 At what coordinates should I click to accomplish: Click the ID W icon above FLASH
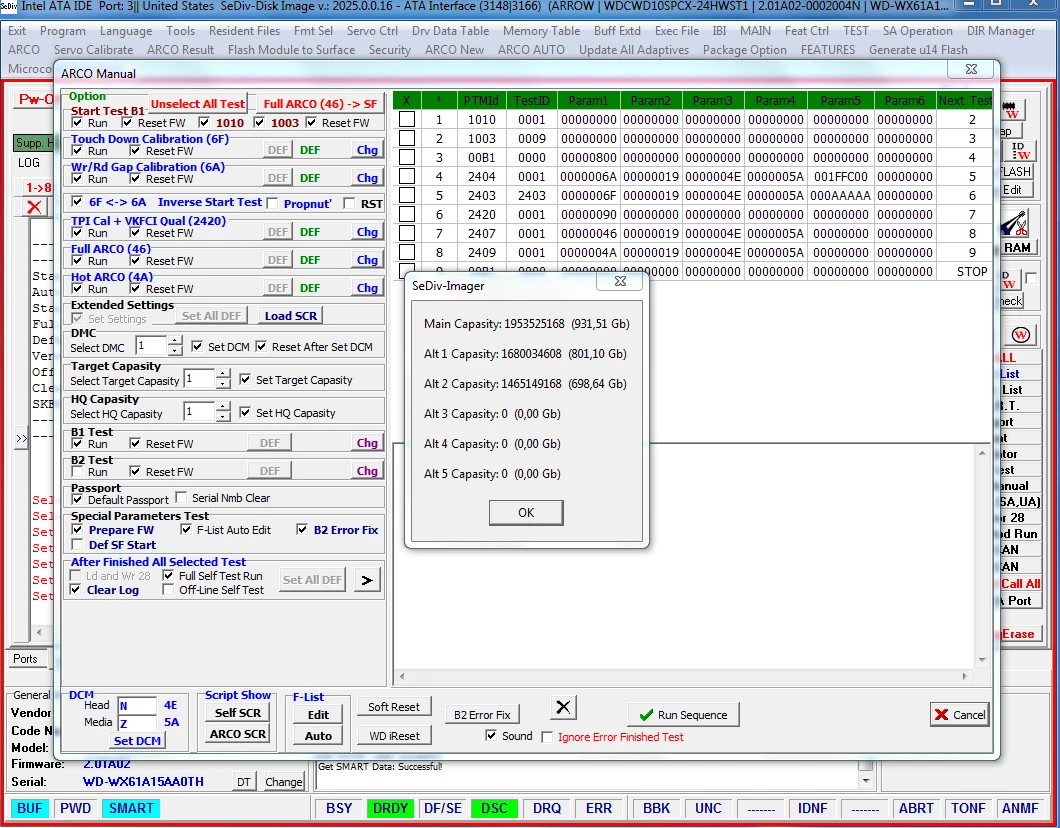click(x=1017, y=151)
